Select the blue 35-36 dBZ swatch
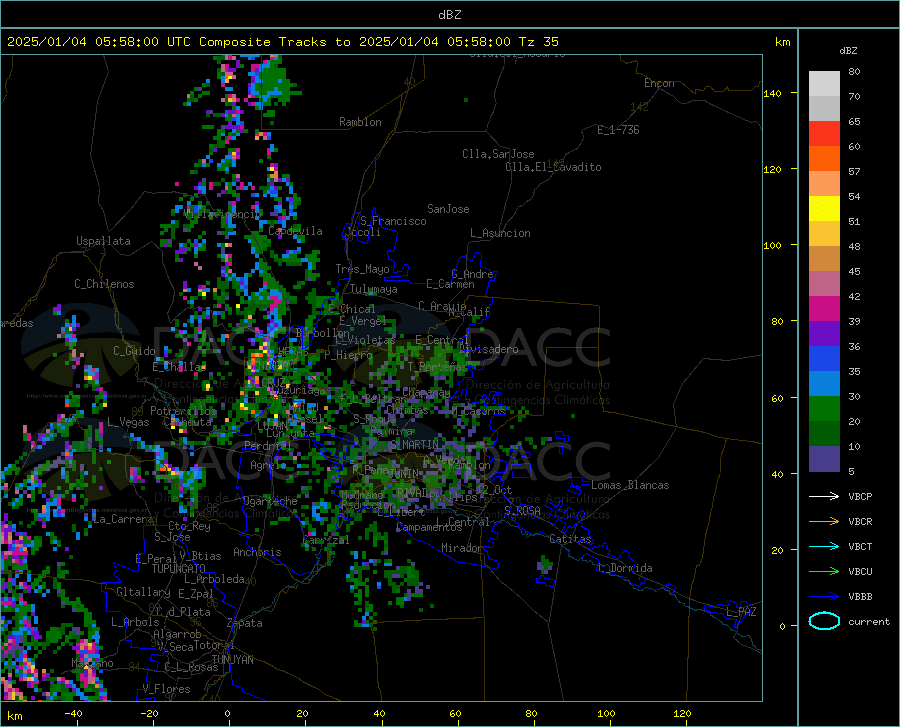The image size is (900, 727). click(824, 359)
